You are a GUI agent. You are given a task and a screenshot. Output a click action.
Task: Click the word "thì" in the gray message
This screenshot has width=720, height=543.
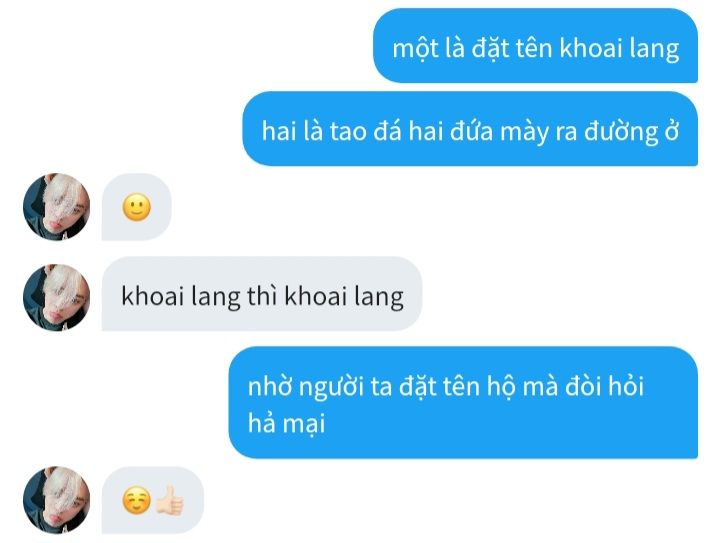click(262, 295)
